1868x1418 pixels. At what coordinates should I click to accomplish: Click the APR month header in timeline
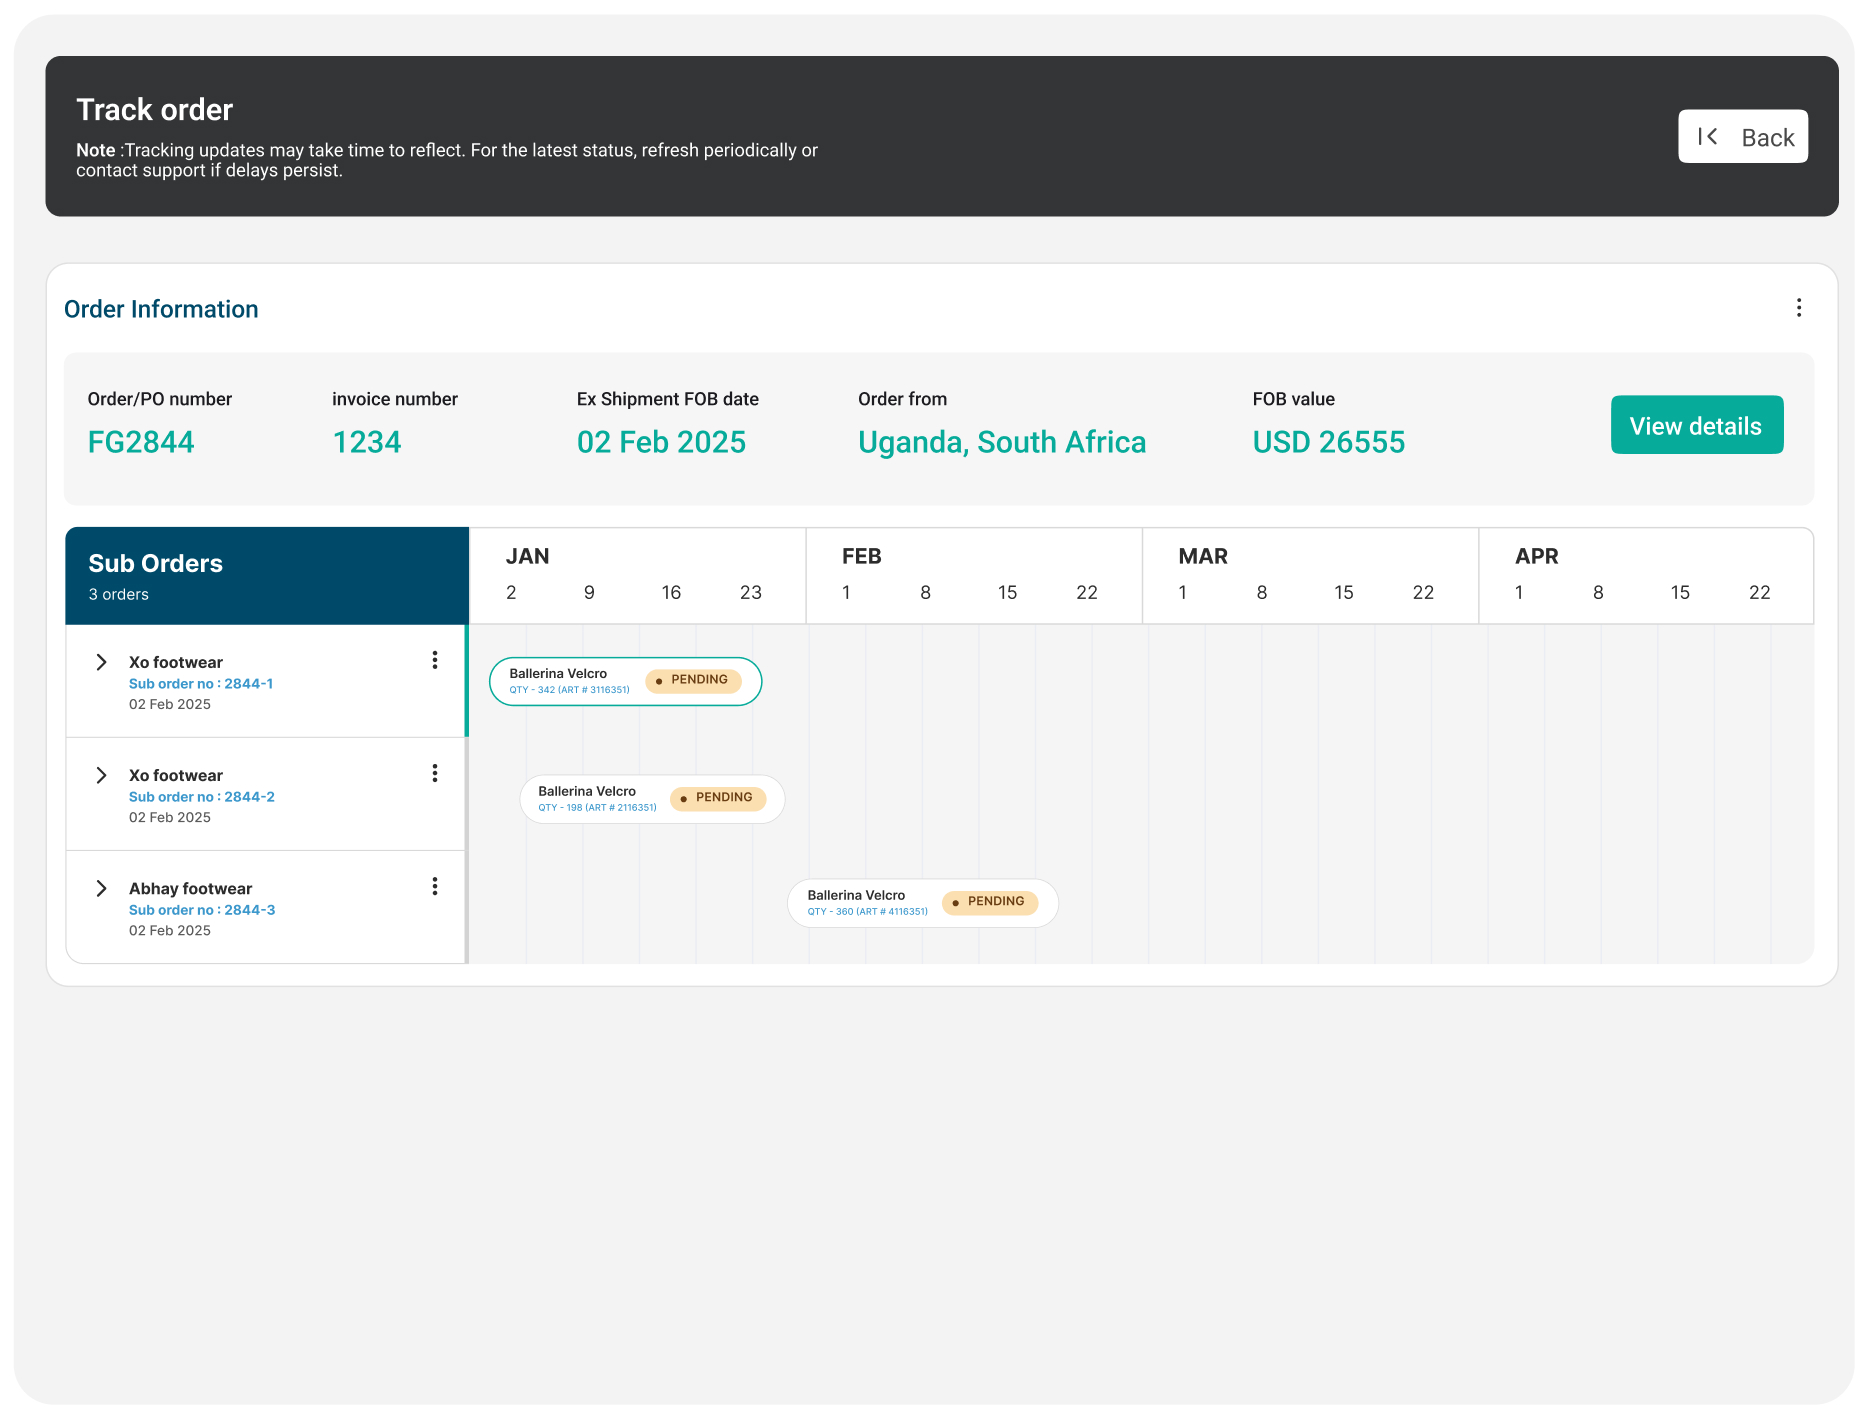(1536, 556)
